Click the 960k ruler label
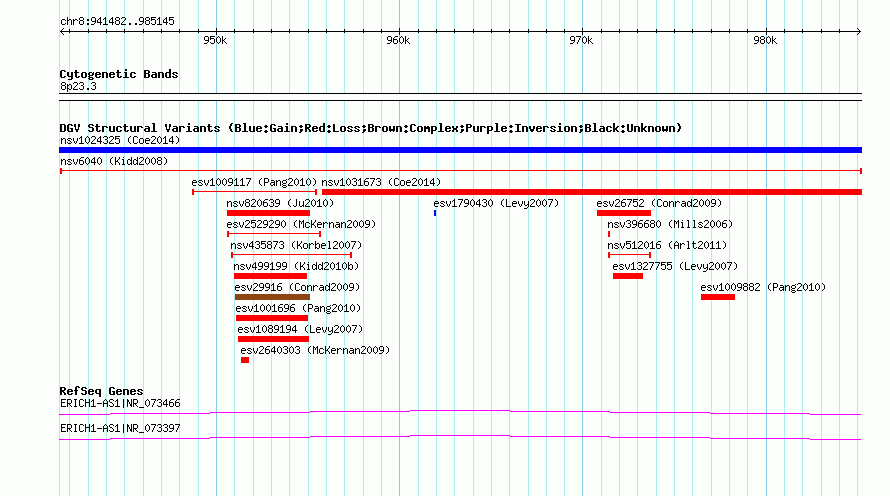 398,40
